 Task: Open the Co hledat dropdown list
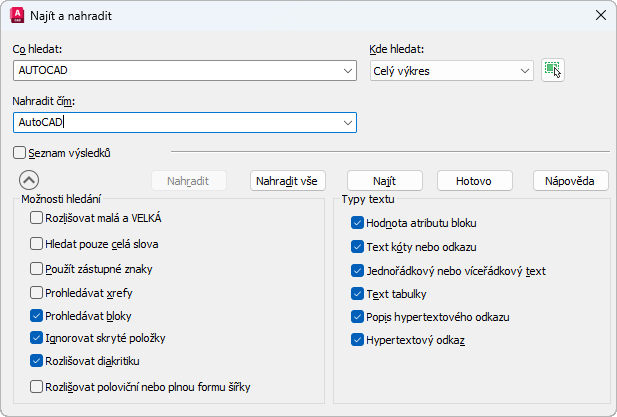pyautogui.click(x=347, y=70)
